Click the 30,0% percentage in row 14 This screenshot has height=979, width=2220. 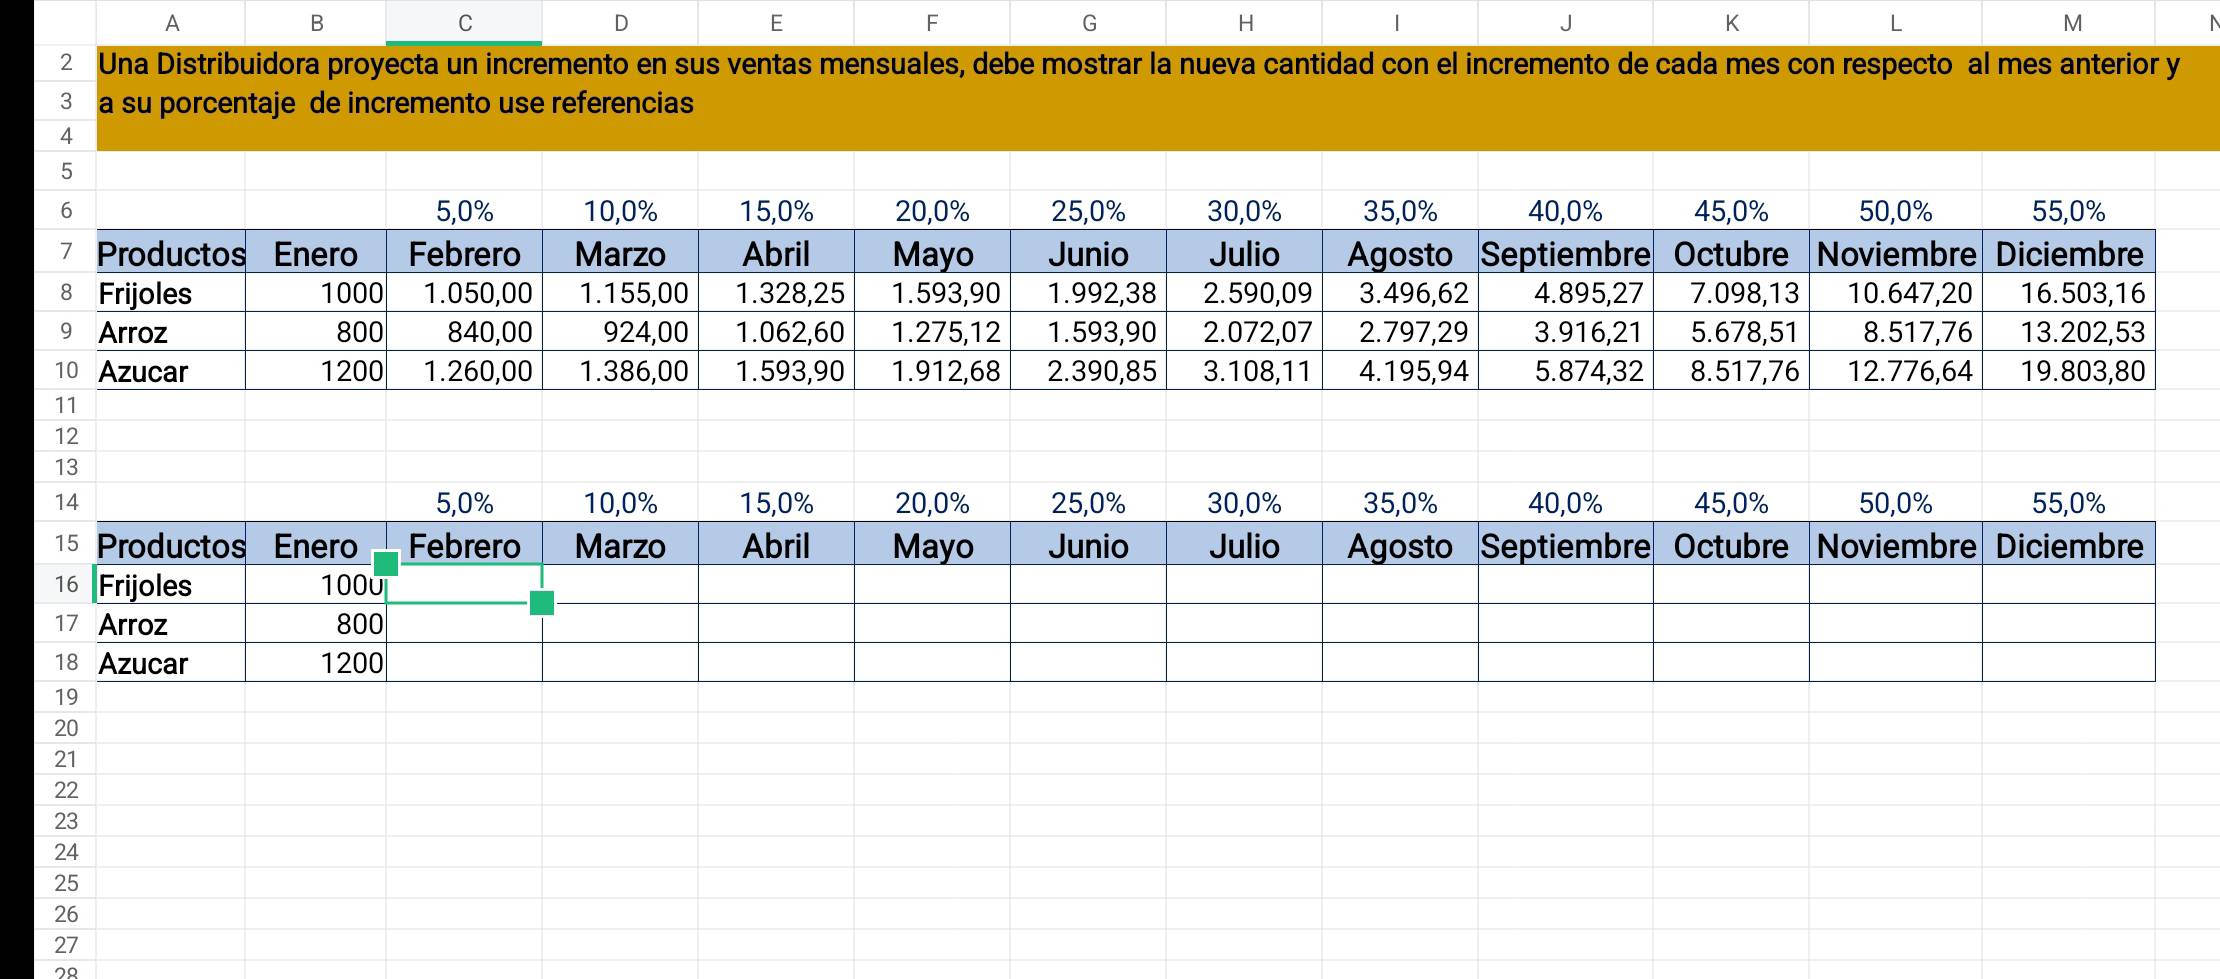point(1244,503)
